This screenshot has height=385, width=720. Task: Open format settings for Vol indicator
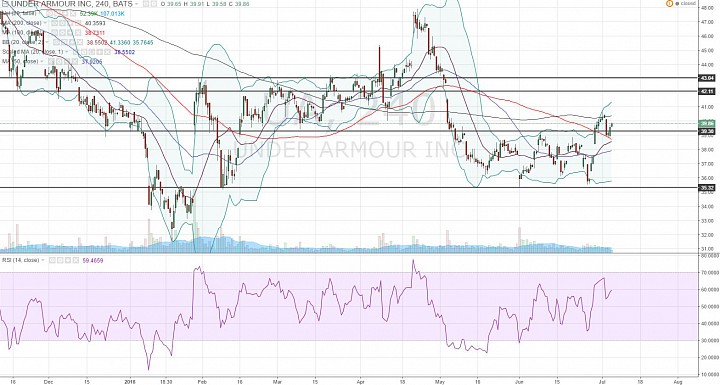[56, 14]
